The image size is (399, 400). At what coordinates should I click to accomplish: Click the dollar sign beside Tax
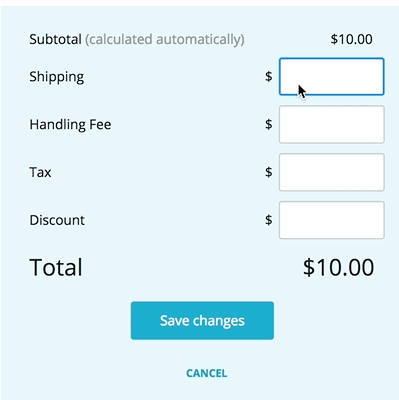click(269, 172)
